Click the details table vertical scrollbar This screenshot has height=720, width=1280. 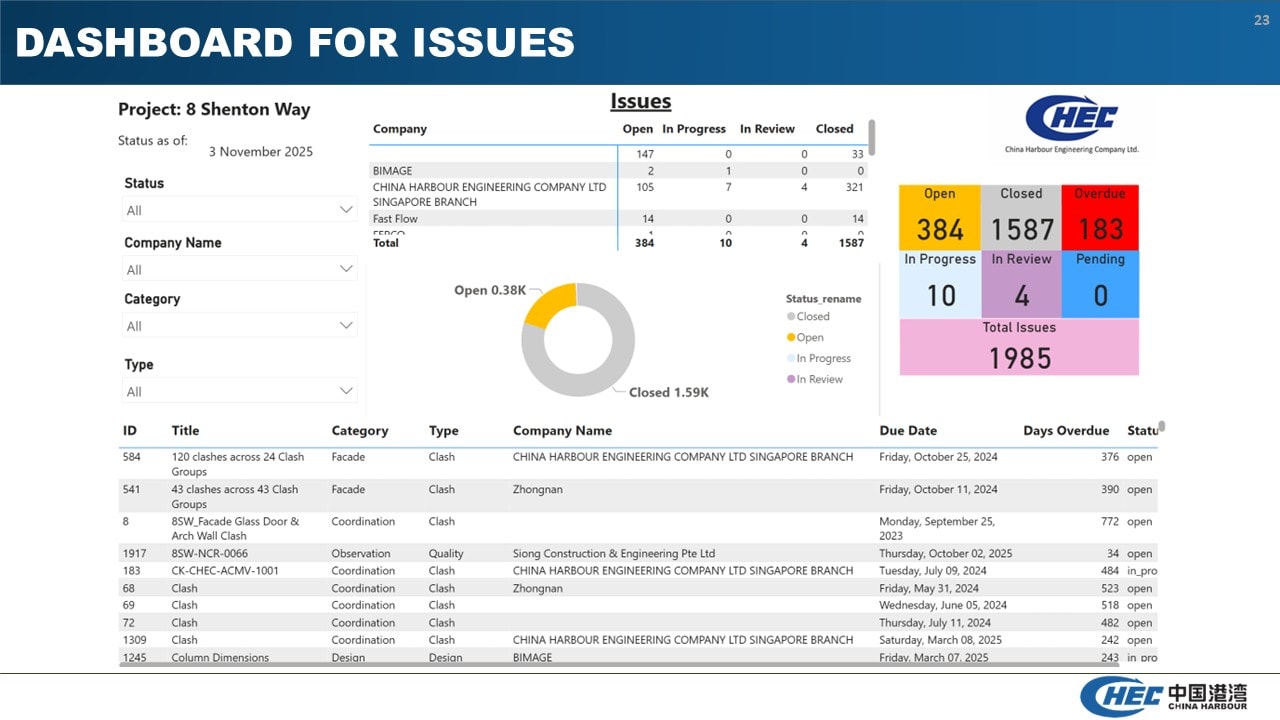[x=1162, y=427]
